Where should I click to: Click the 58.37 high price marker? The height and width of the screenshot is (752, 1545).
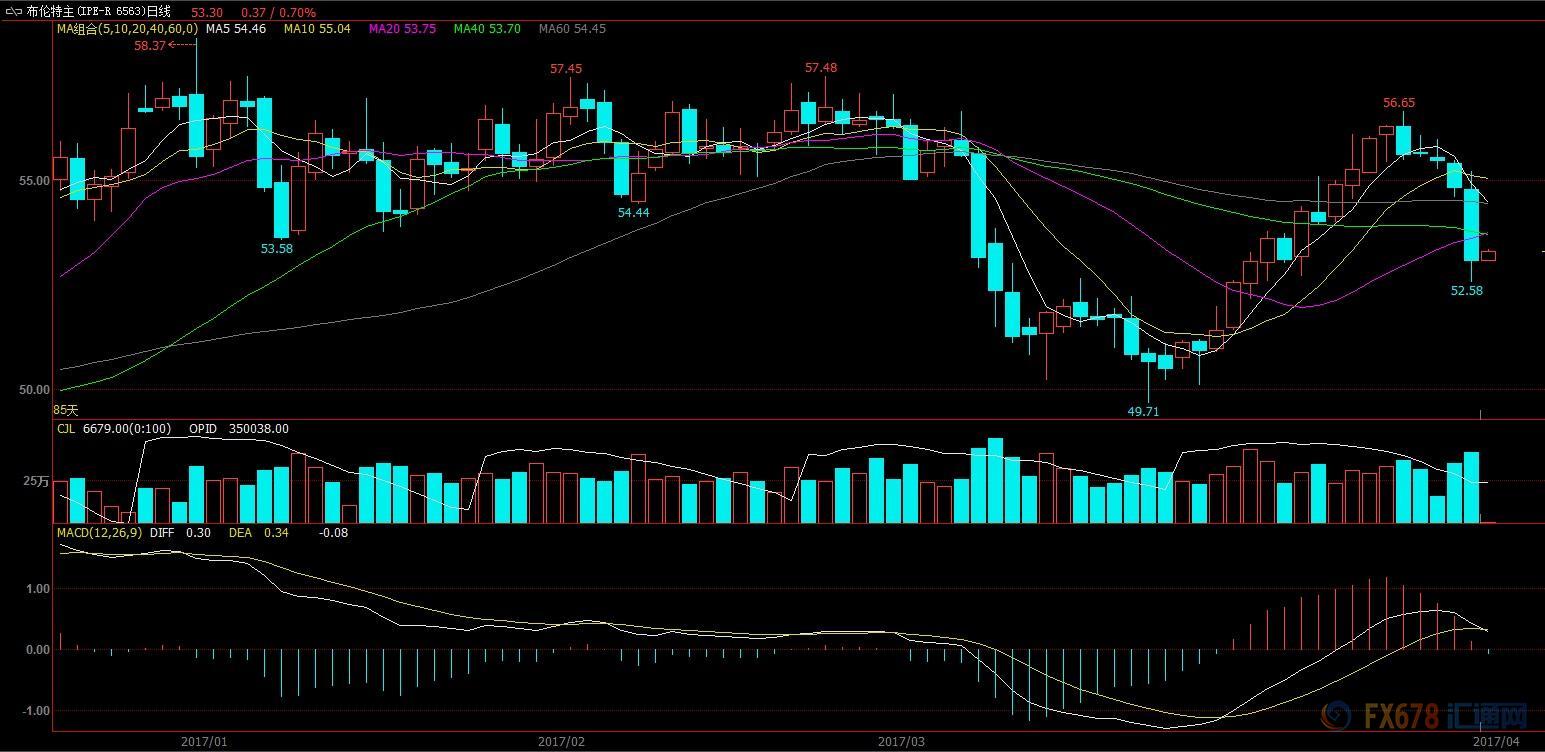150,45
